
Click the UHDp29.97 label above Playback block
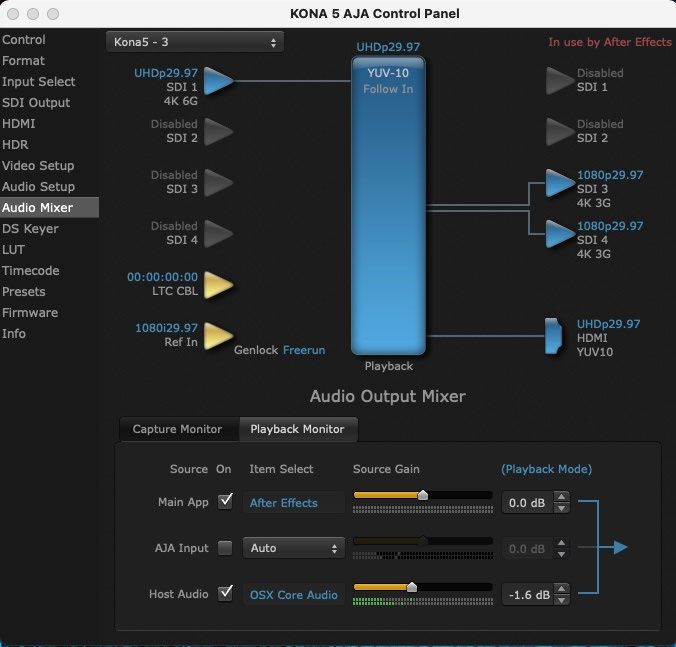coord(388,47)
